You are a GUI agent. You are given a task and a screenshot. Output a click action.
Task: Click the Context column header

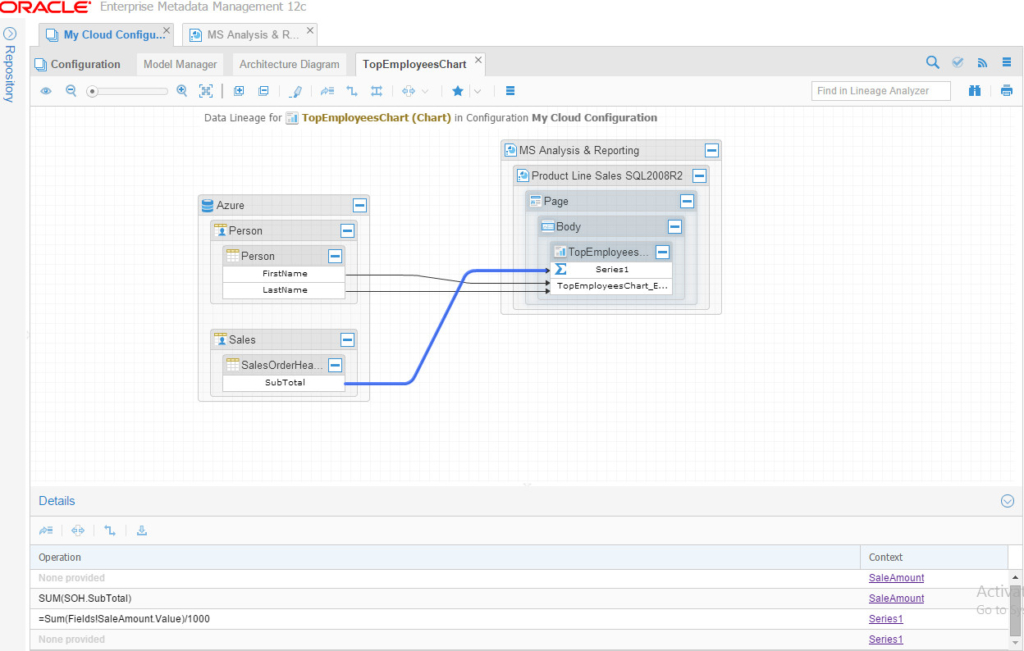point(935,557)
